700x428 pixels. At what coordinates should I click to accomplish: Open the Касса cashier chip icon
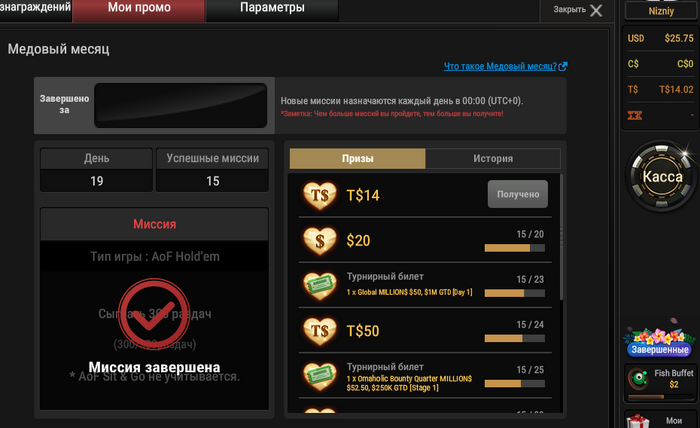pyautogui.click(x=661, y=177)
